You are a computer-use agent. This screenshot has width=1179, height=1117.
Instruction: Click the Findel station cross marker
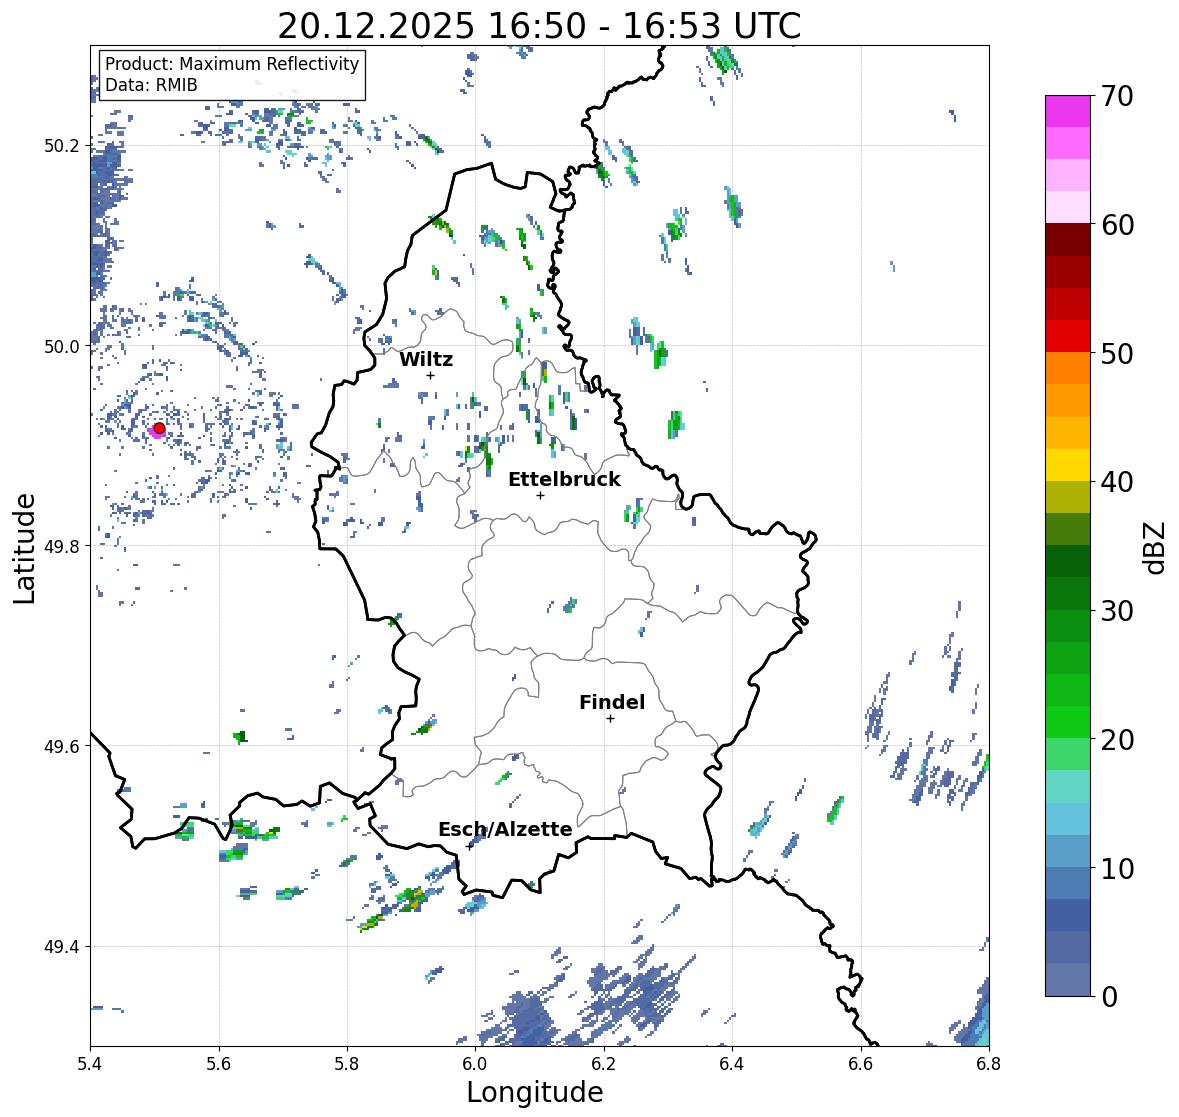tap(610, 719)
